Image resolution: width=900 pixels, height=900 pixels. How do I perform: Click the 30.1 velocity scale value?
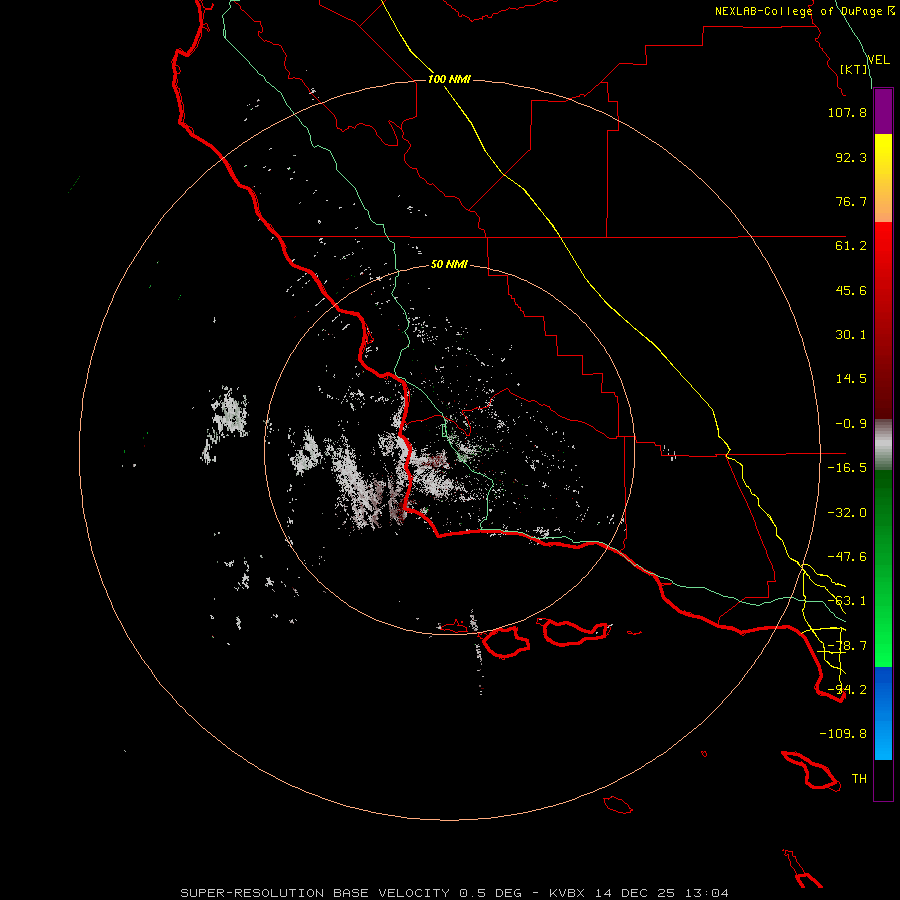851,335
